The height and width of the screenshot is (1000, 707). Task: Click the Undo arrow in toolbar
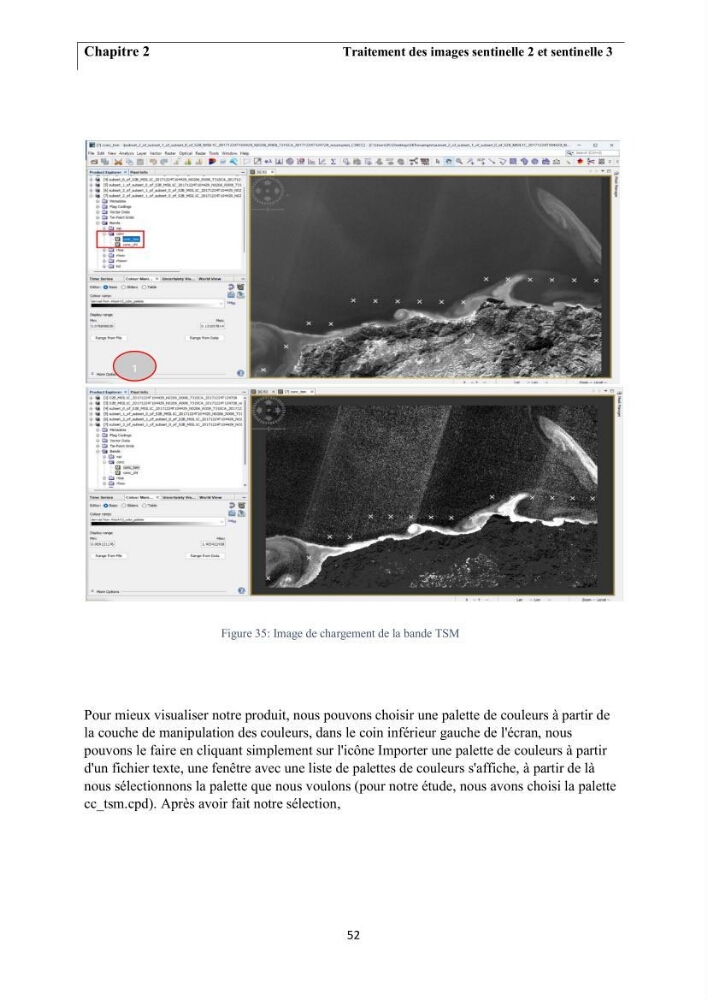tap(153, 162)
